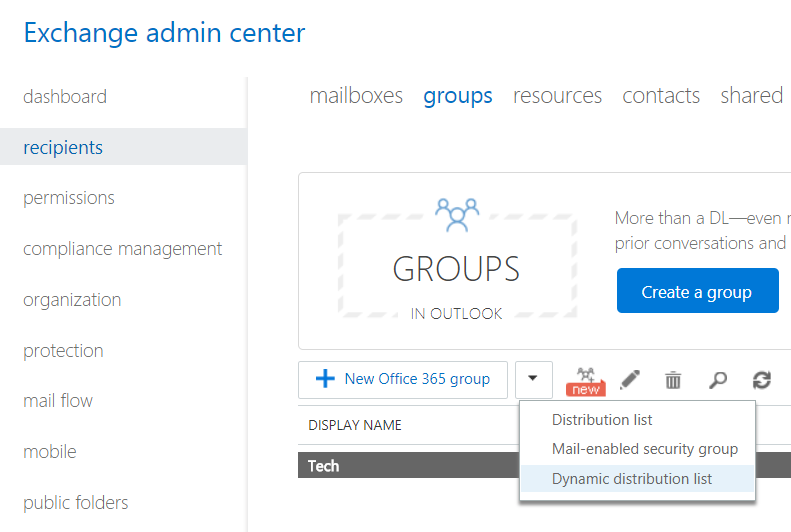Viewport: 791px width, 532px height.
Task: Click the GROUPS IN OUTLOOK banner graphic
Action: [x=457, y=260]
